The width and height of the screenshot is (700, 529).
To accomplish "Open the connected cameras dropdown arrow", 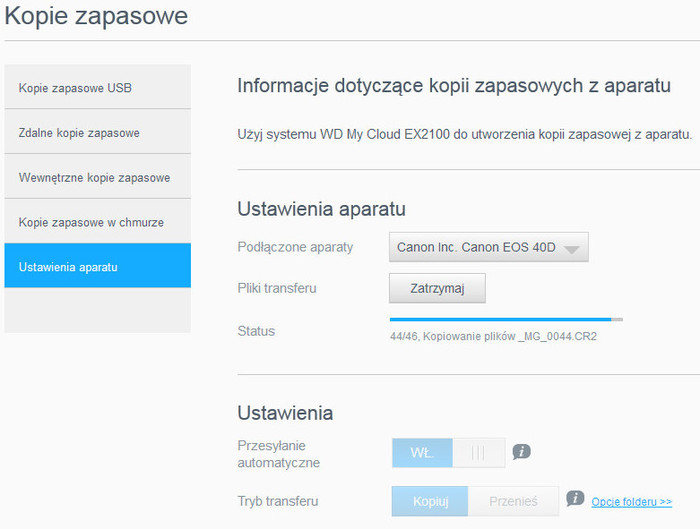I will pyautogui.click(x=571, y=248).
